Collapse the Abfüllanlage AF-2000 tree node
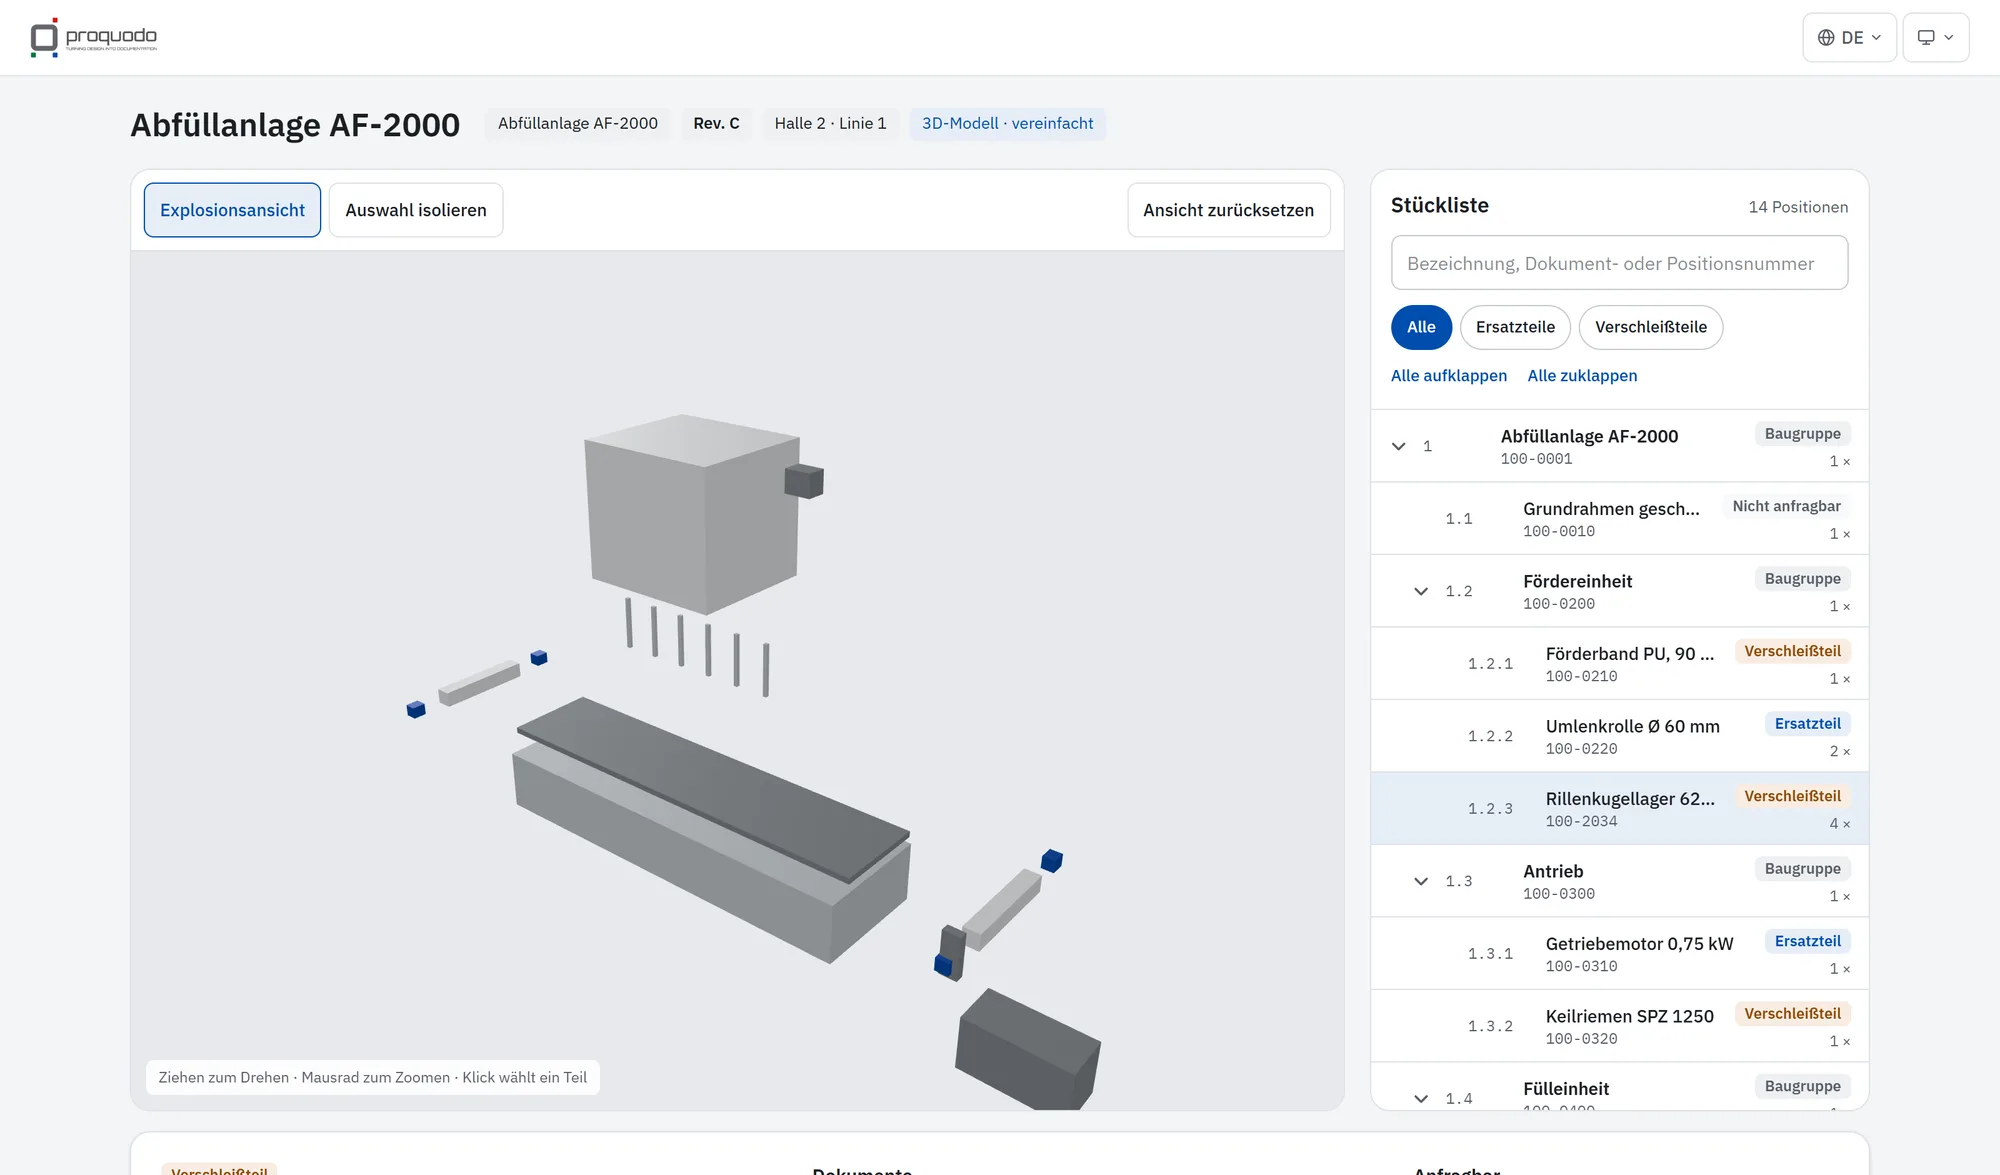Screen dimensions: 2000x1175 (x=1399, y=446)
